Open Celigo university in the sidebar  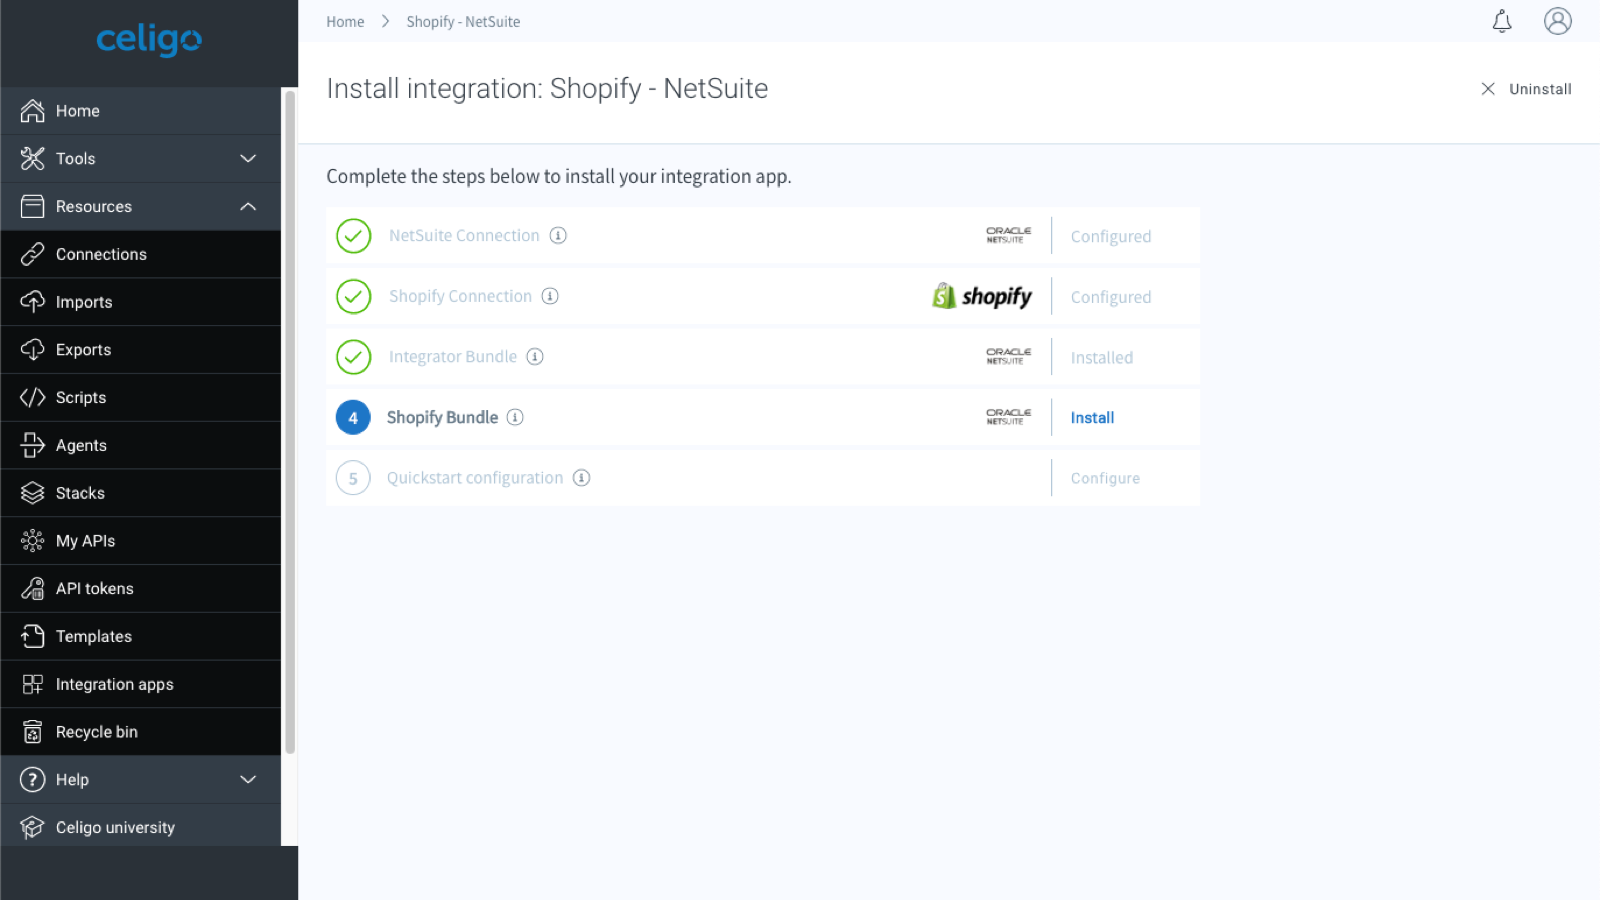coord(141,828)
